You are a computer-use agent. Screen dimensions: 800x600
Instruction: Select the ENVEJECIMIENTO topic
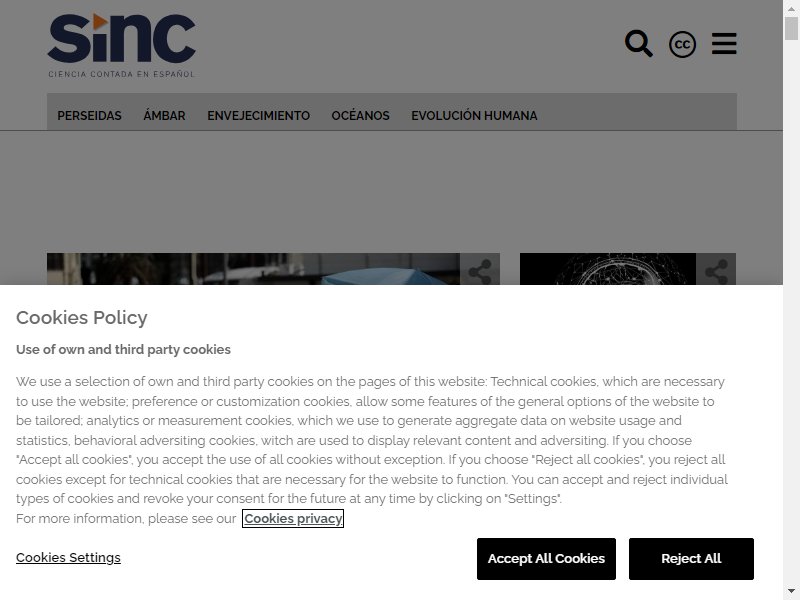(259, 116)
